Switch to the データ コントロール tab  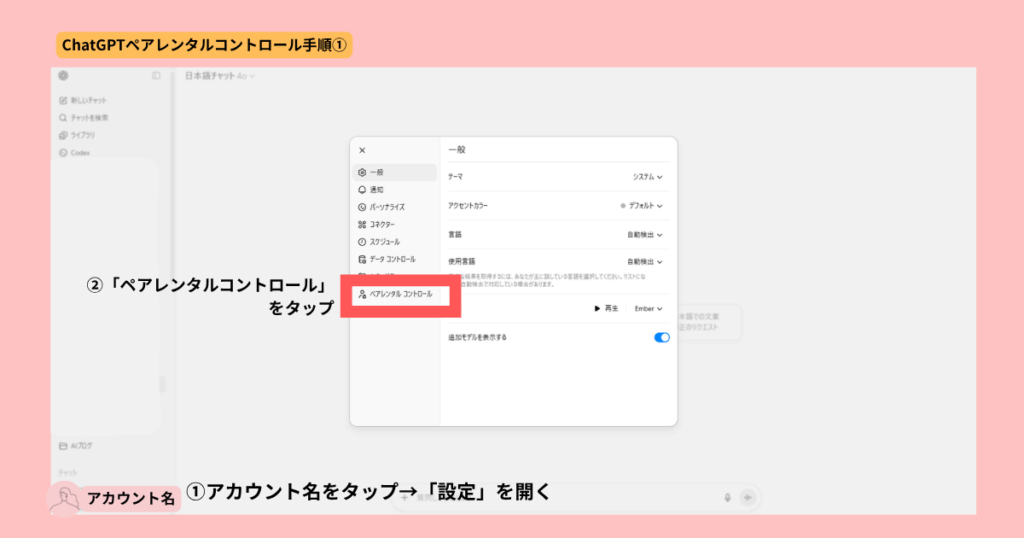[x=394, y=259]
